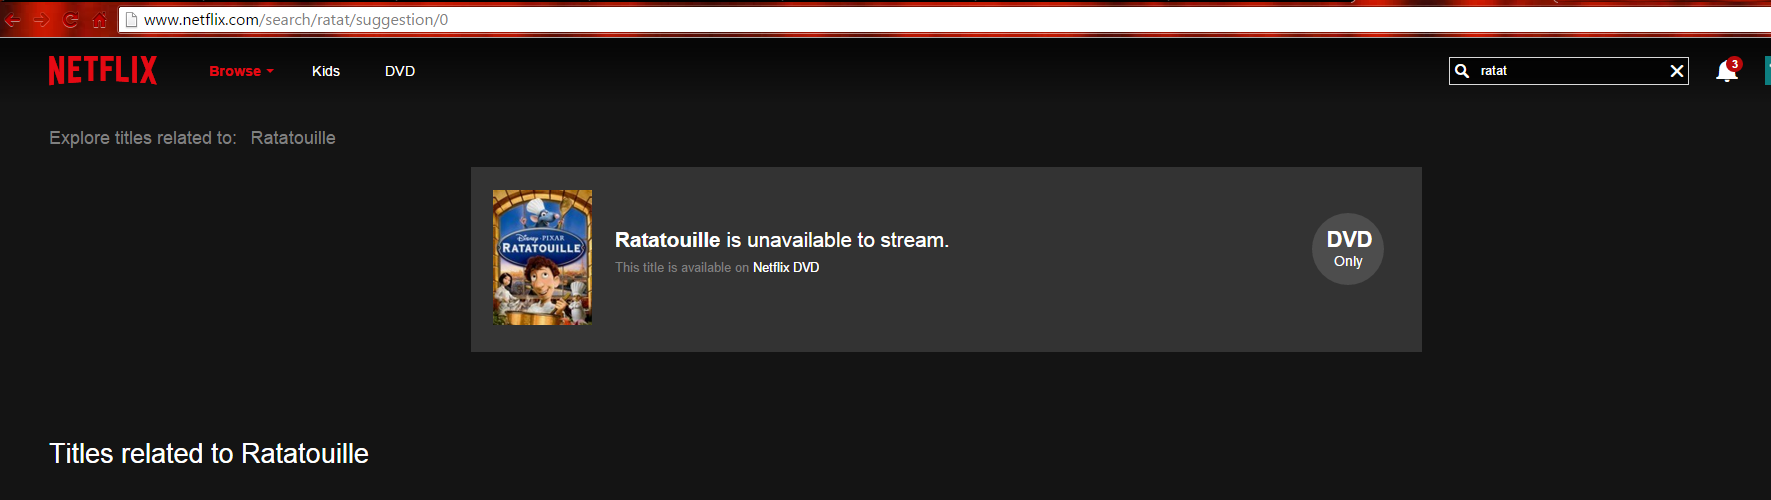This screenshot has width=1771, height=500.
Task: Focus the search field containing ratat
Action: [x=1570, y=71]
